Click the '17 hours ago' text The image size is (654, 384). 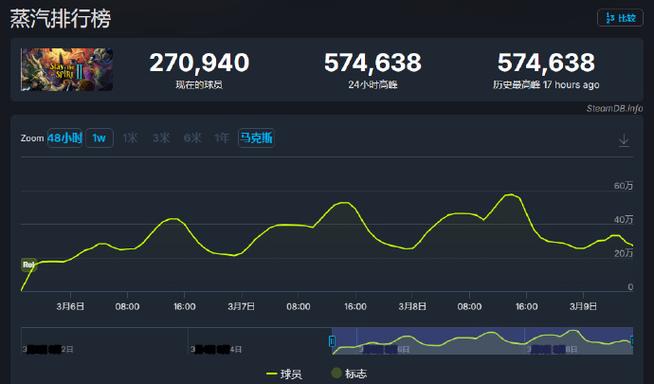point(571,85)
